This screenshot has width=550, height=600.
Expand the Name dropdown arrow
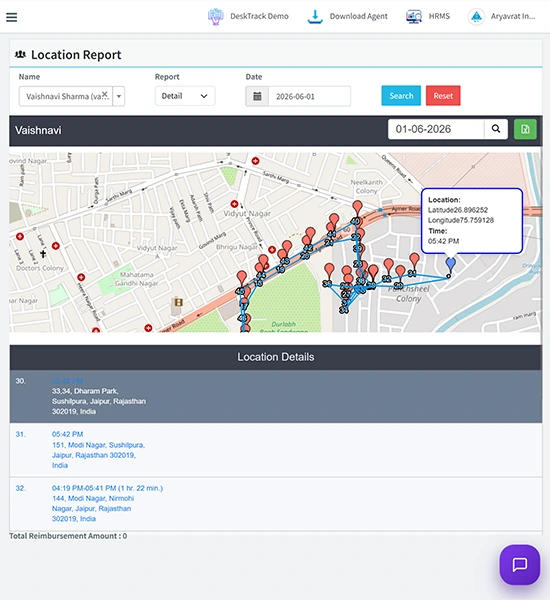click(119, 96)
